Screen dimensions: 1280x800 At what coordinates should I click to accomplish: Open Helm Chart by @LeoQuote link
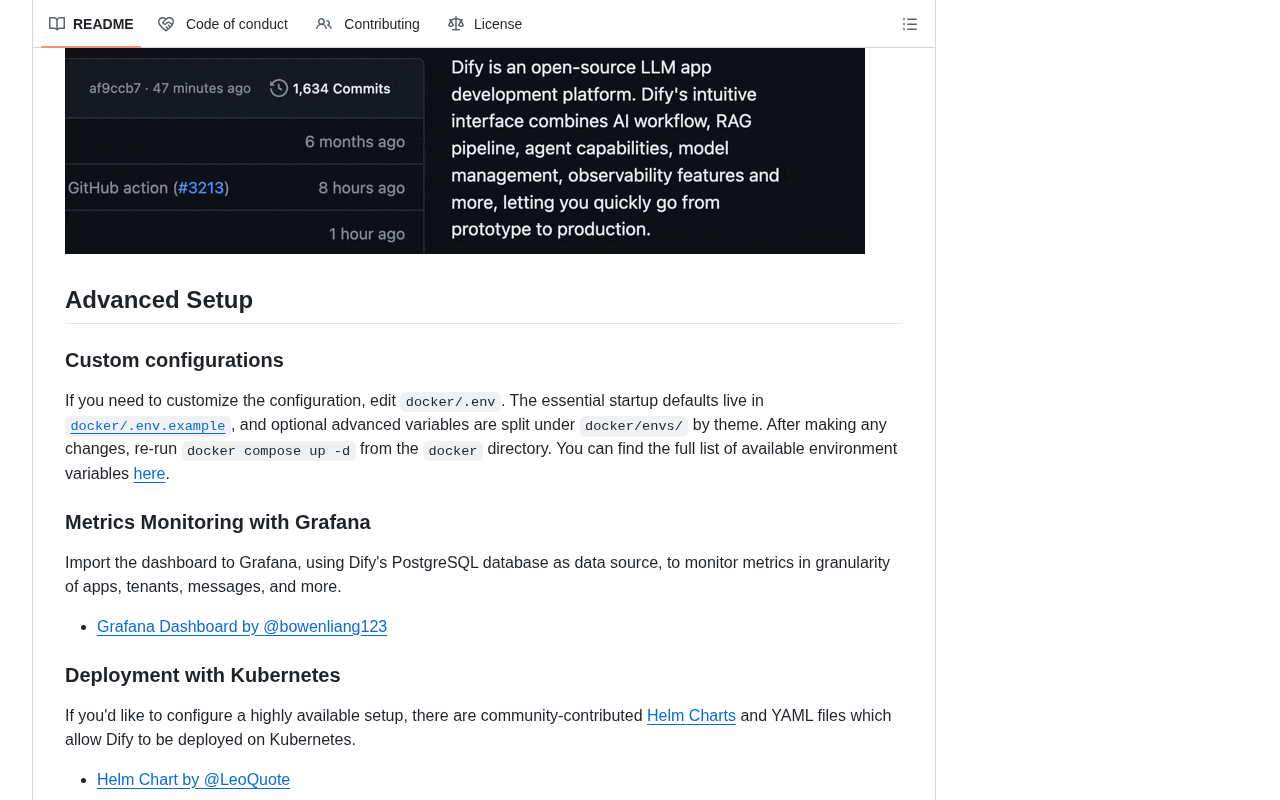193,780
